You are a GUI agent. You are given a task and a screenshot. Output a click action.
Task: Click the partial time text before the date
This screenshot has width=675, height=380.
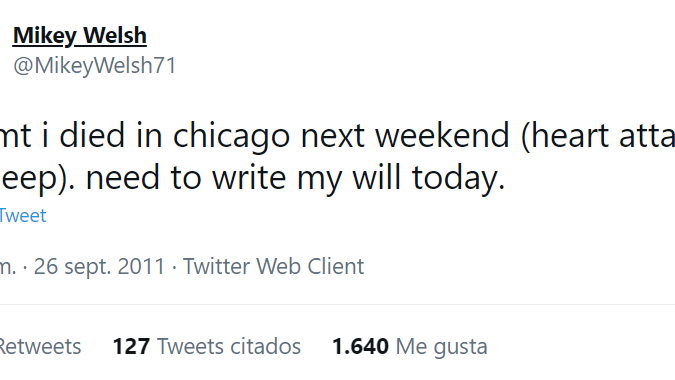[8, 267]
